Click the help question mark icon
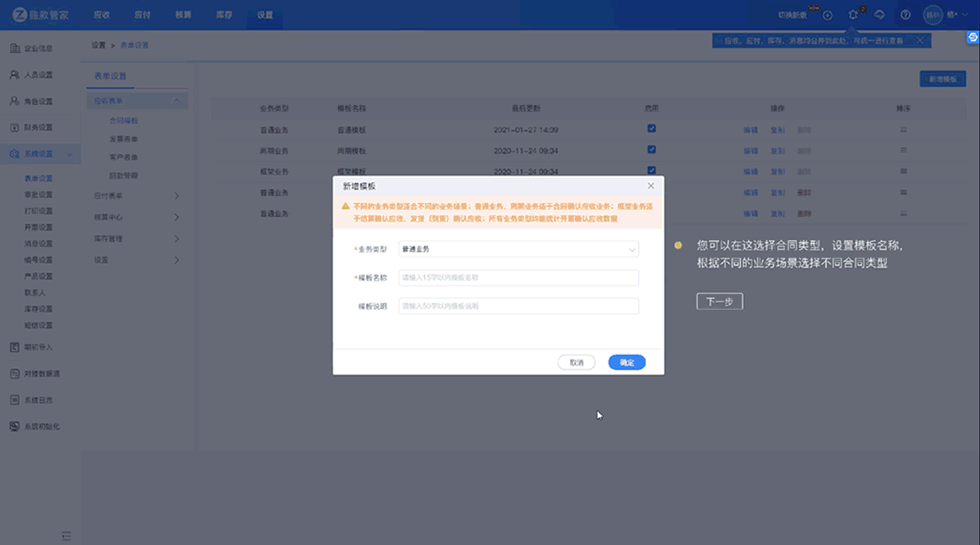The width and height of the screenshot is (980, 545). click(905, 15)
